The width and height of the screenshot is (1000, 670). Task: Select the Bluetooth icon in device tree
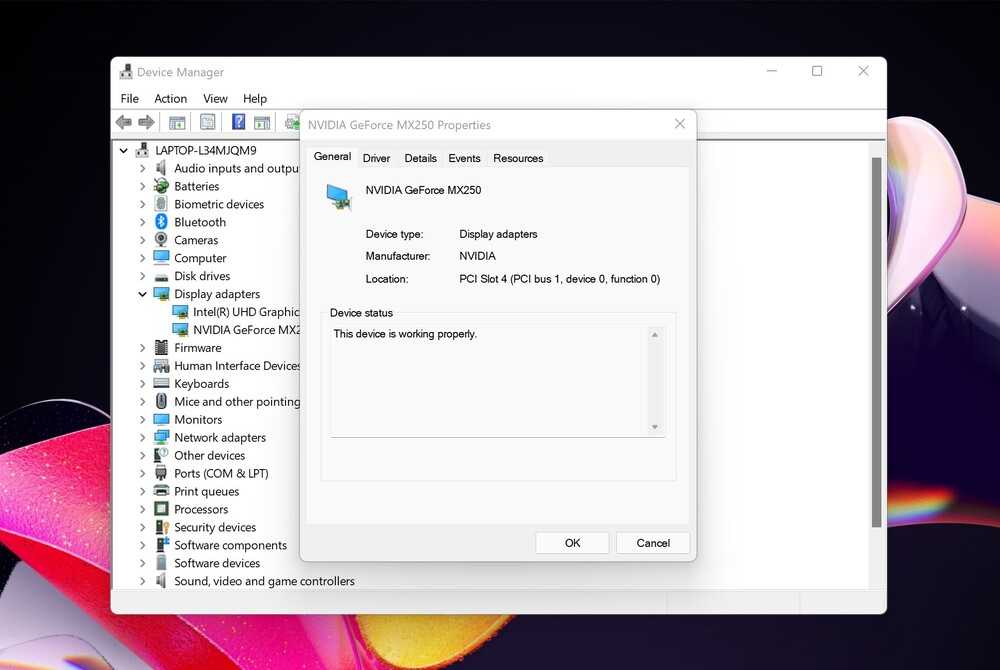(161, 222)
